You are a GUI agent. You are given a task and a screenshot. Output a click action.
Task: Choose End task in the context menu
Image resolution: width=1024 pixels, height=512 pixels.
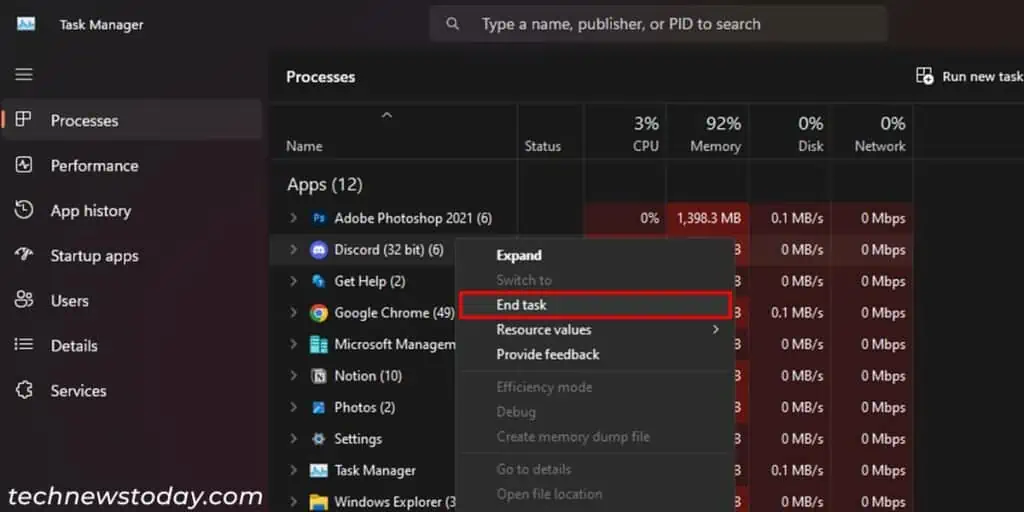click(595, 305)
